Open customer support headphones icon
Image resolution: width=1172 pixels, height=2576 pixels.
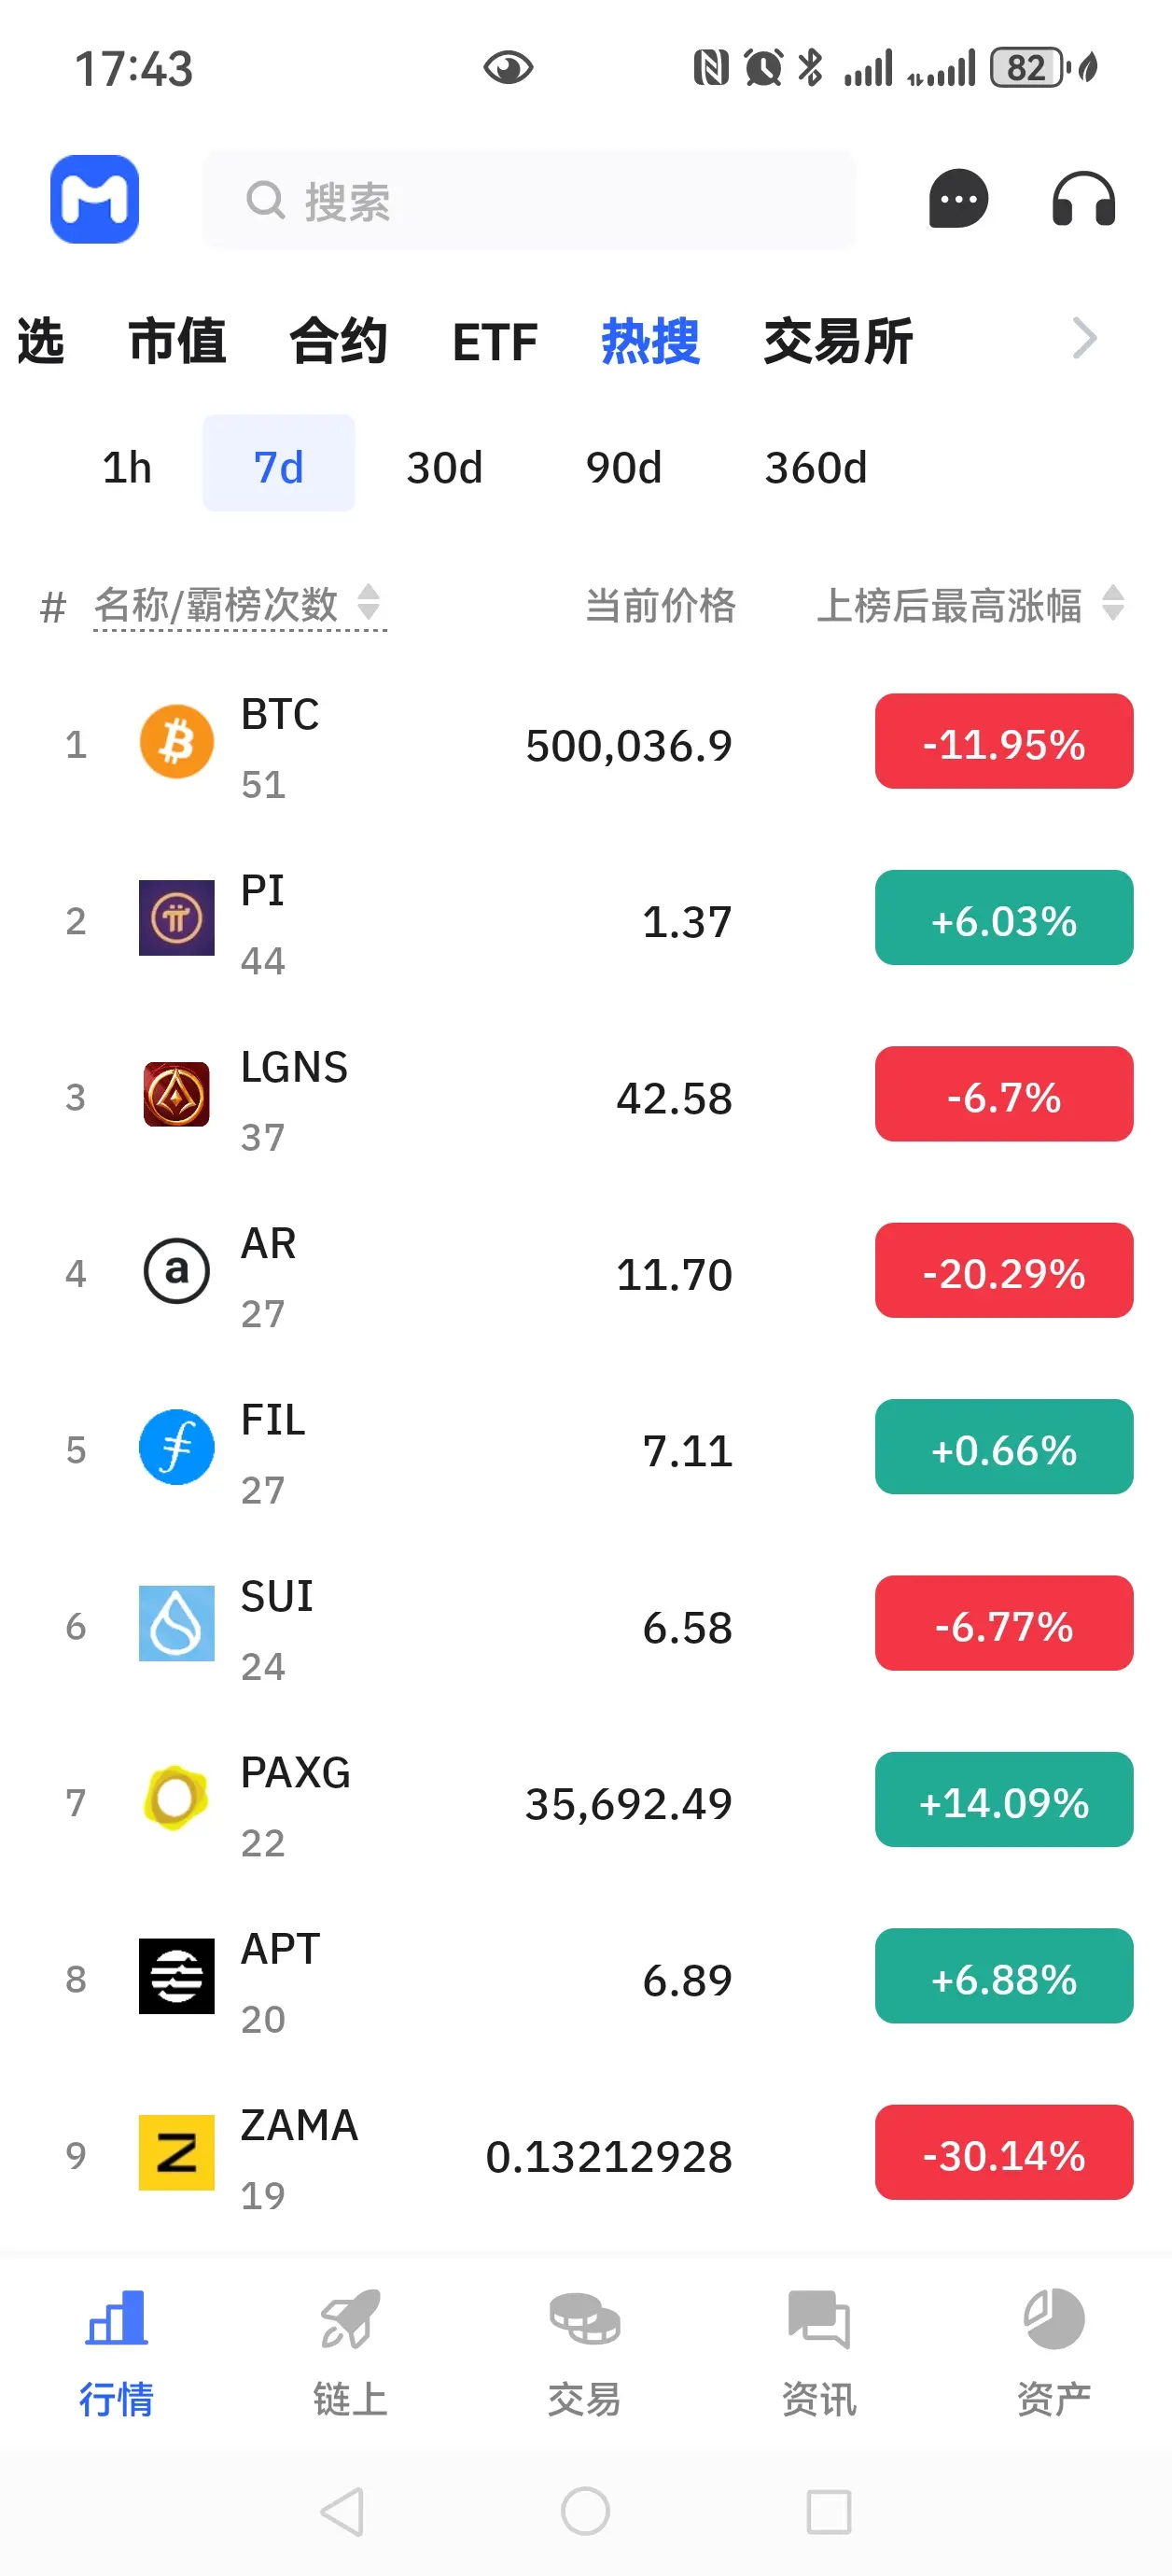(1083, 199)
